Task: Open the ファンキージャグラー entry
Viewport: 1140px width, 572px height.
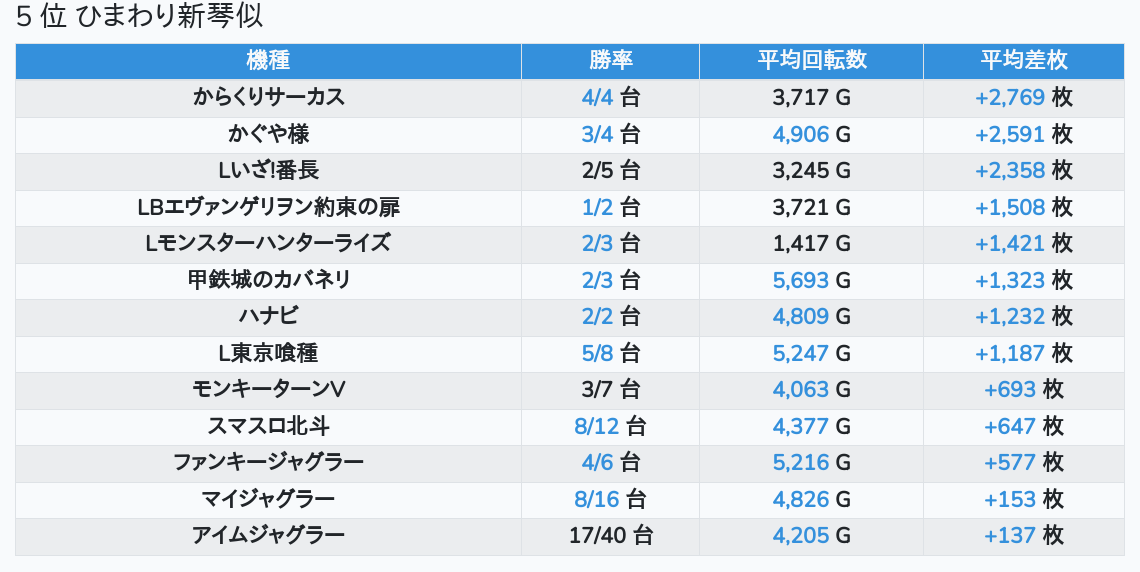Action: point(268,462)
